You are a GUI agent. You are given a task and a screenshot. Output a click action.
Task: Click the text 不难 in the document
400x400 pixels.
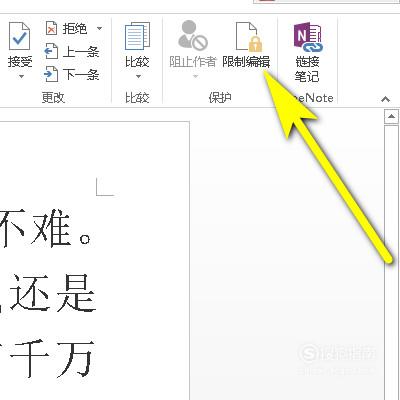coord(36,228)
